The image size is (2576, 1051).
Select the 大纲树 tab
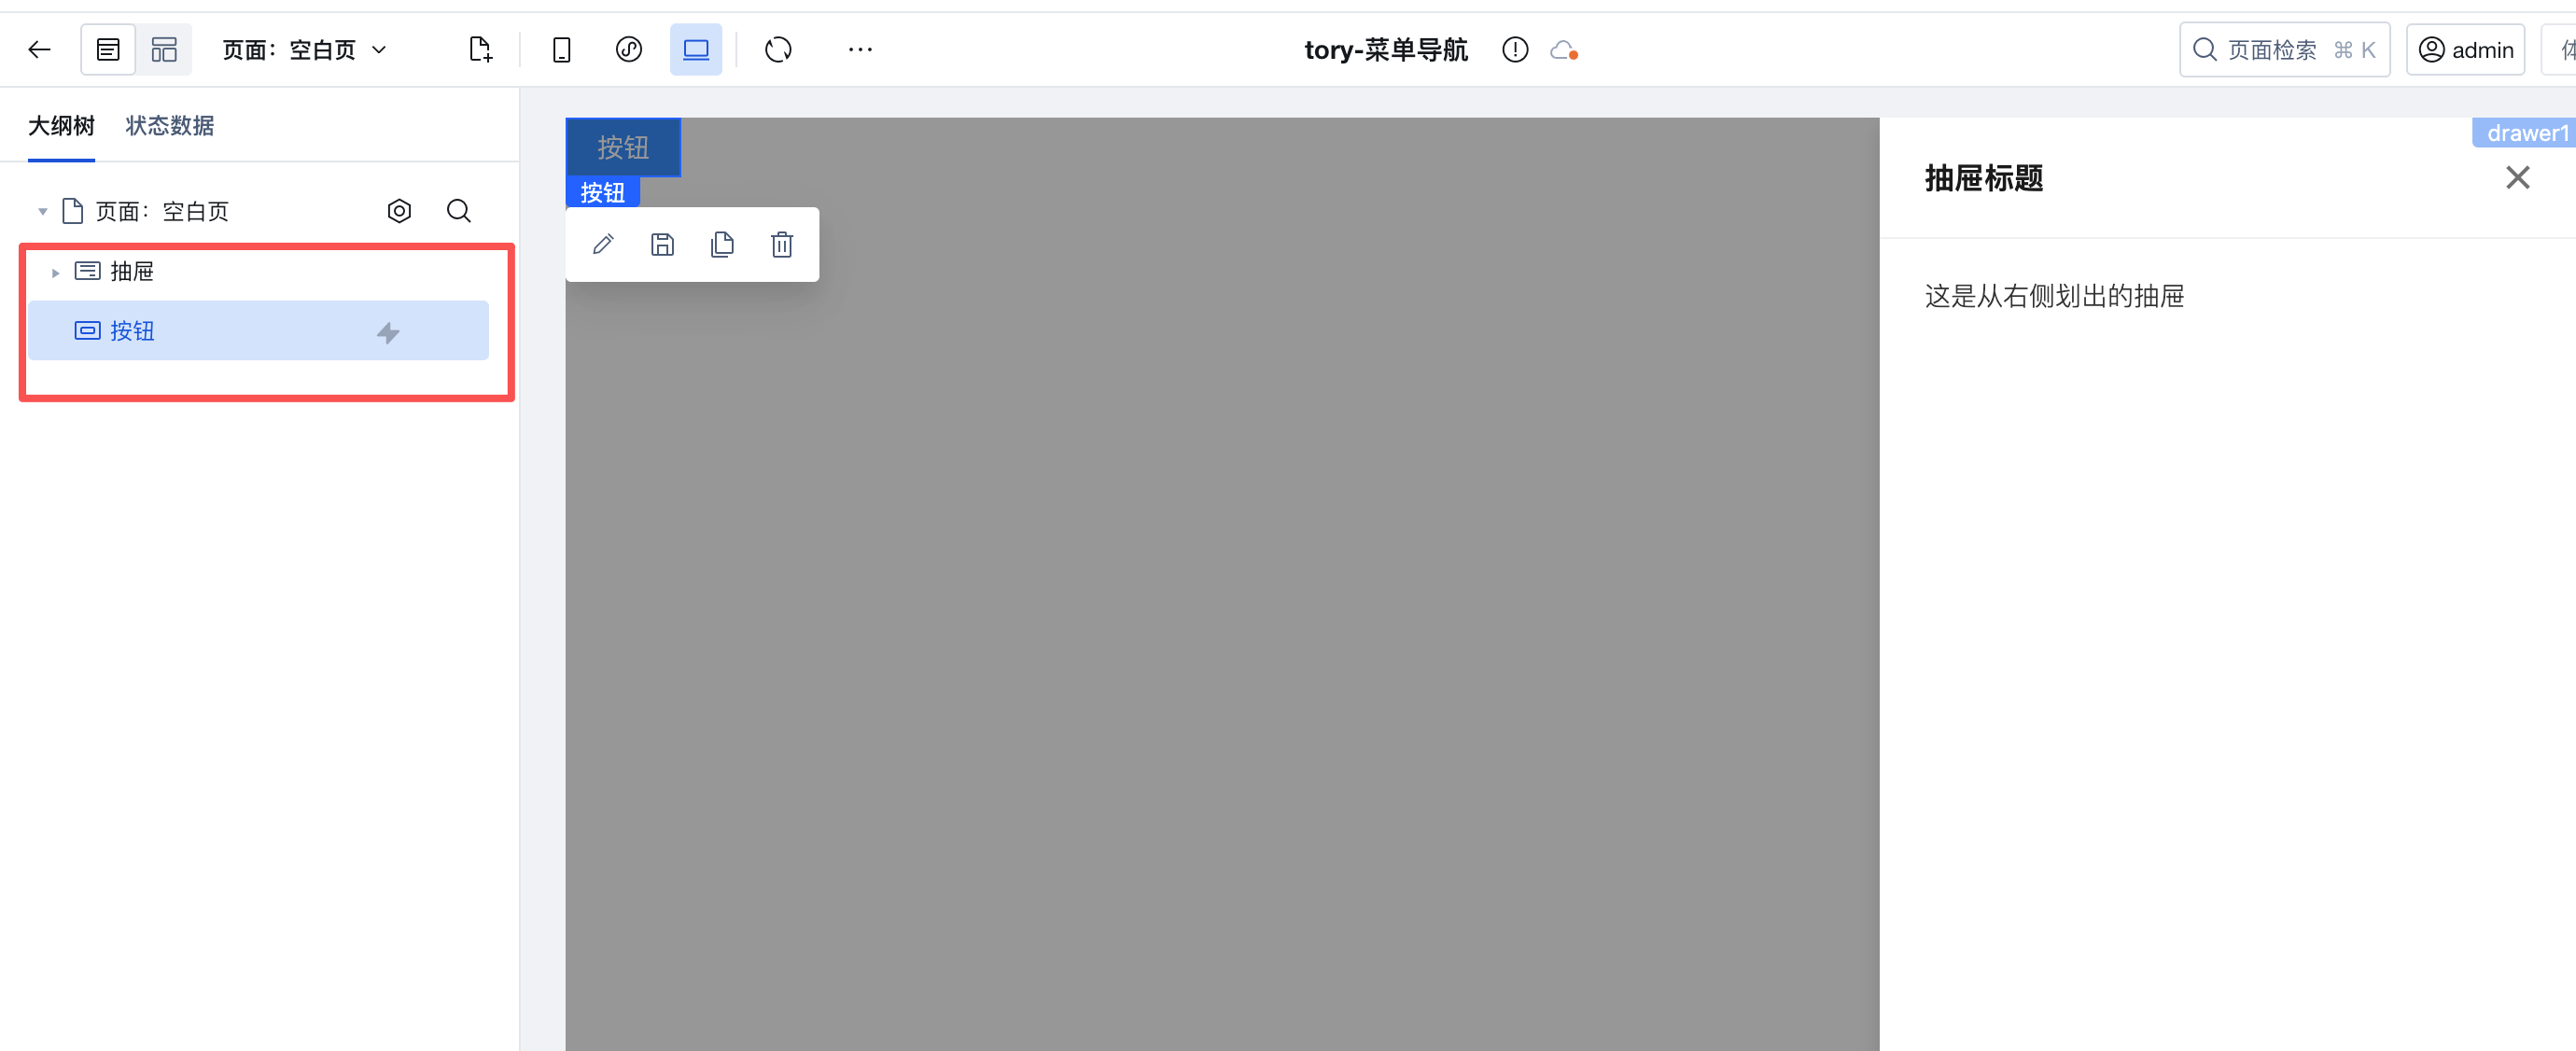pyautogui.click(x=61, y=125)
